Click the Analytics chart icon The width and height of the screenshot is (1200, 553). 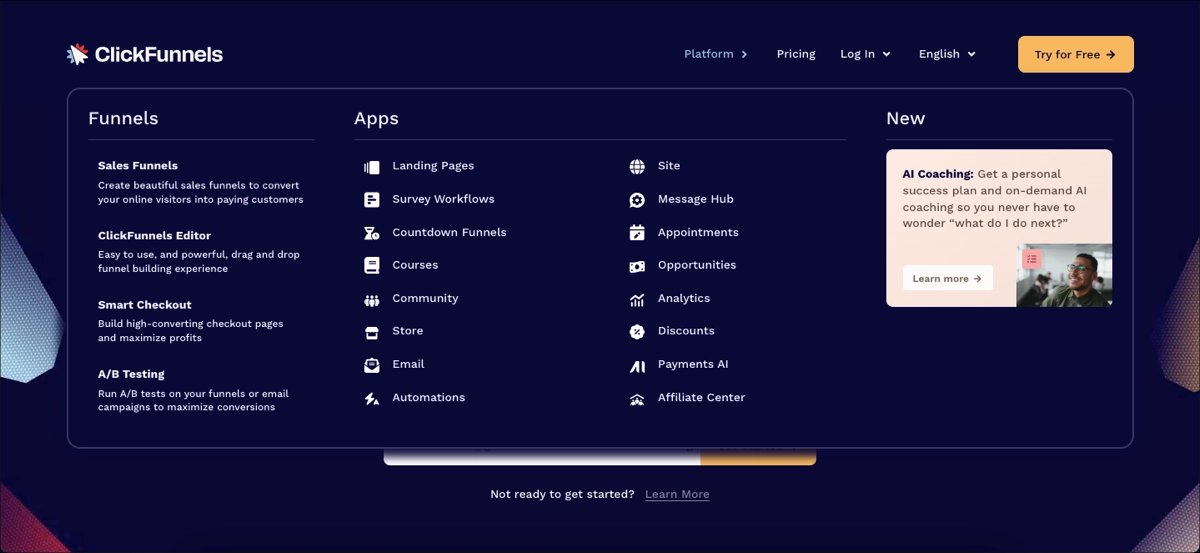(x=637, y=300)
